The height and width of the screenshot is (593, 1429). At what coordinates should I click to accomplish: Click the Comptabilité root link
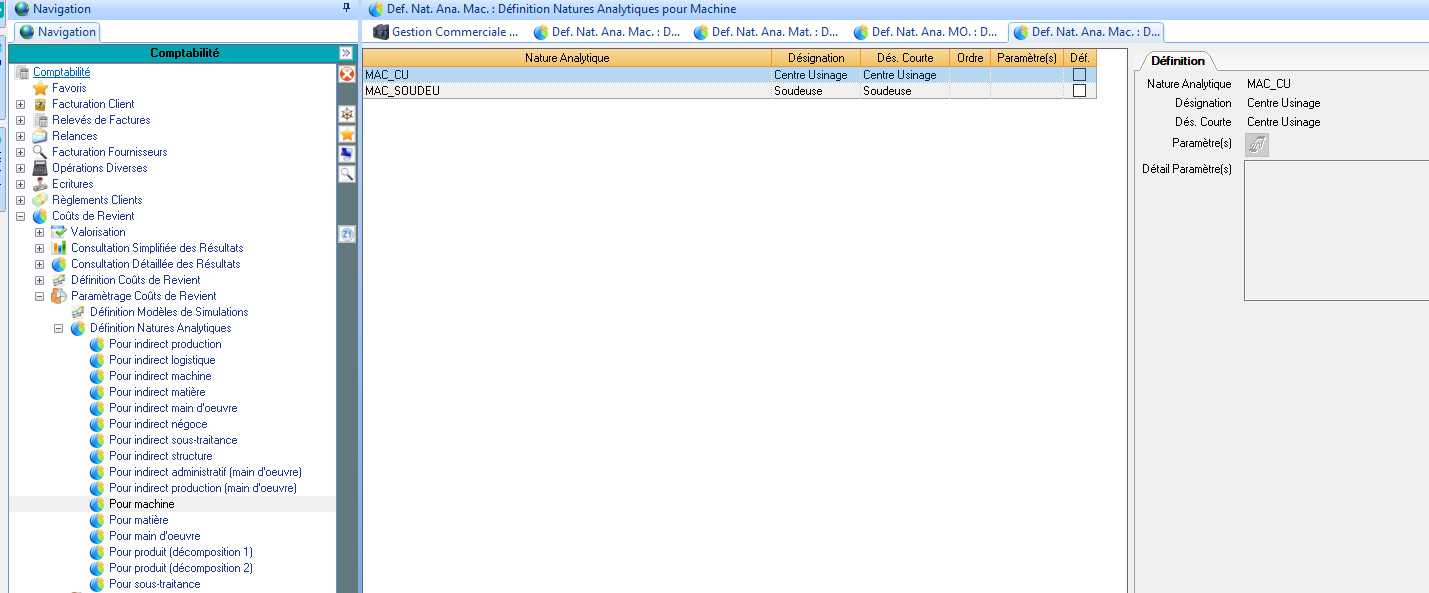(61, 72)
